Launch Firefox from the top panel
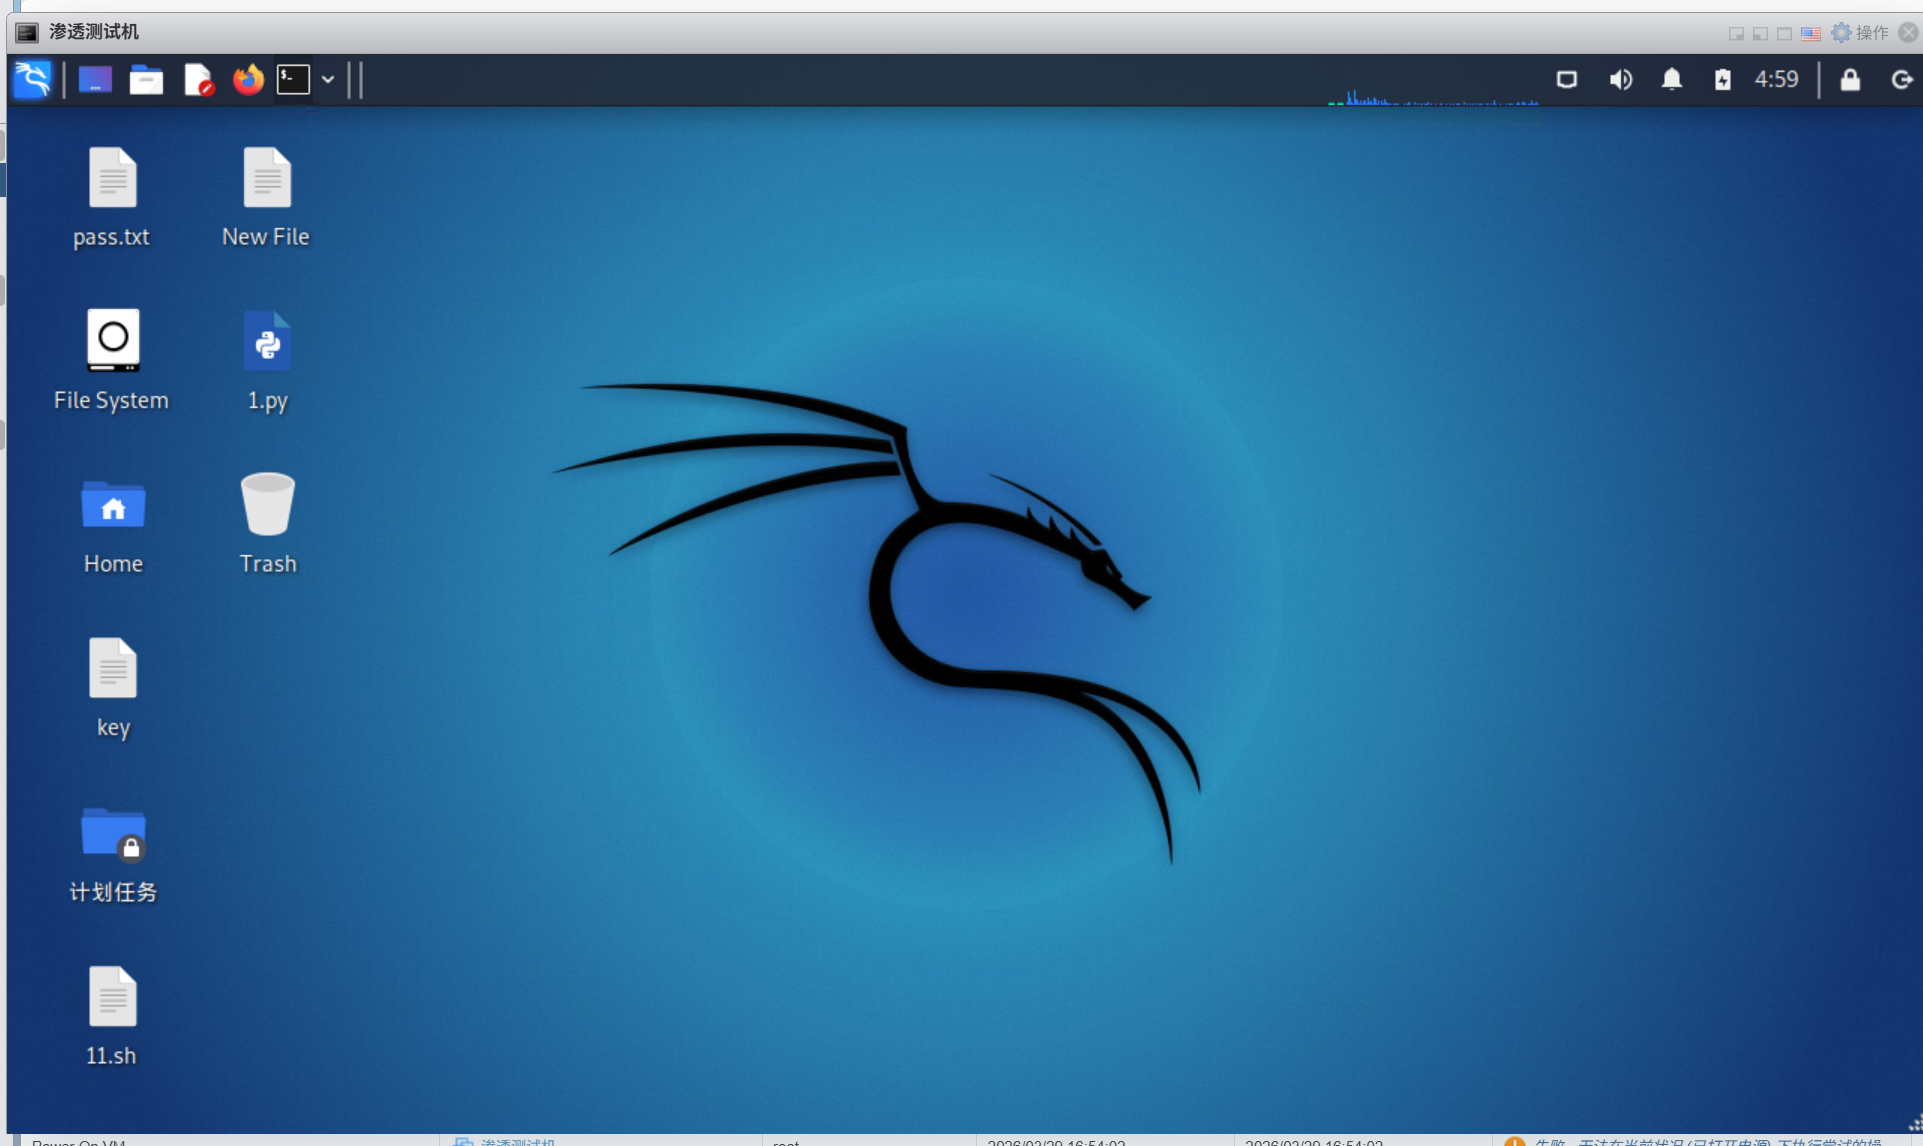 pyautogui.click(x=248, y=79)
